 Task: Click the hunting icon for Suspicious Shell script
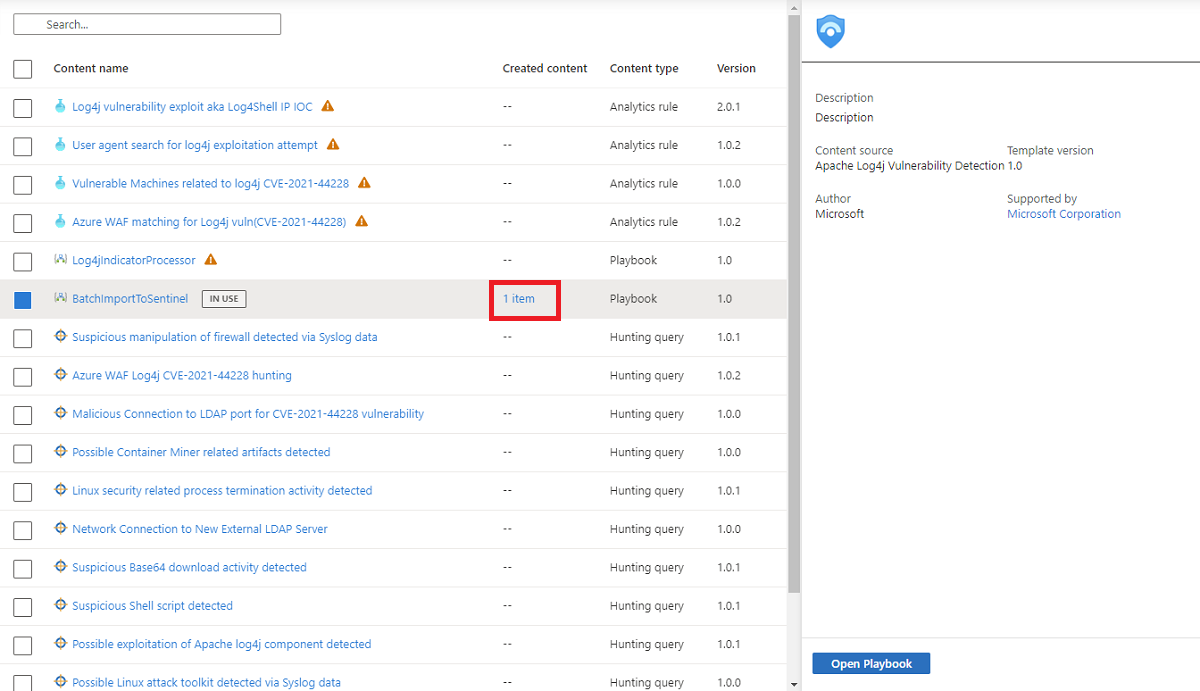[x=60, y=605]
